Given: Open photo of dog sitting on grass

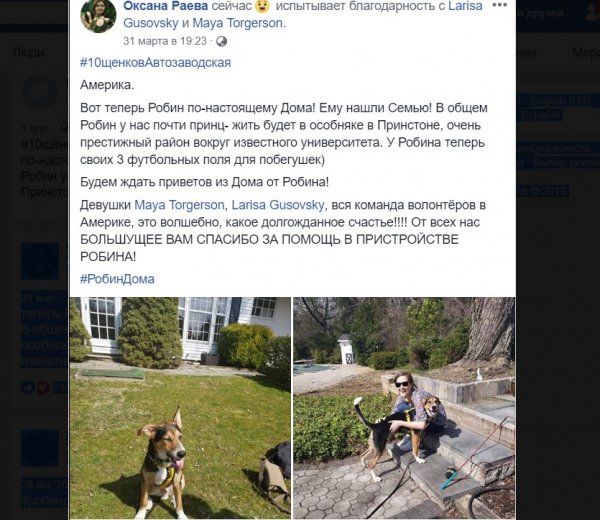Looking at the screenshot, I should (x=180, y=408).
